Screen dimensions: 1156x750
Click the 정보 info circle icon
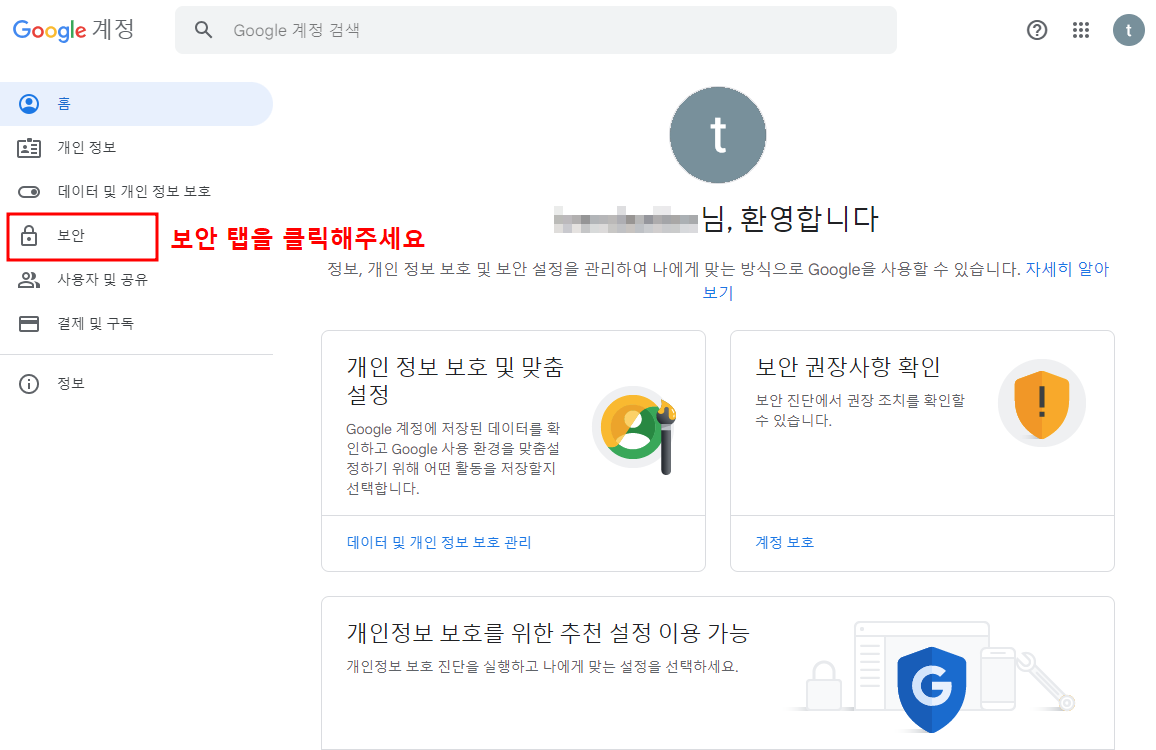pos(29,384)
